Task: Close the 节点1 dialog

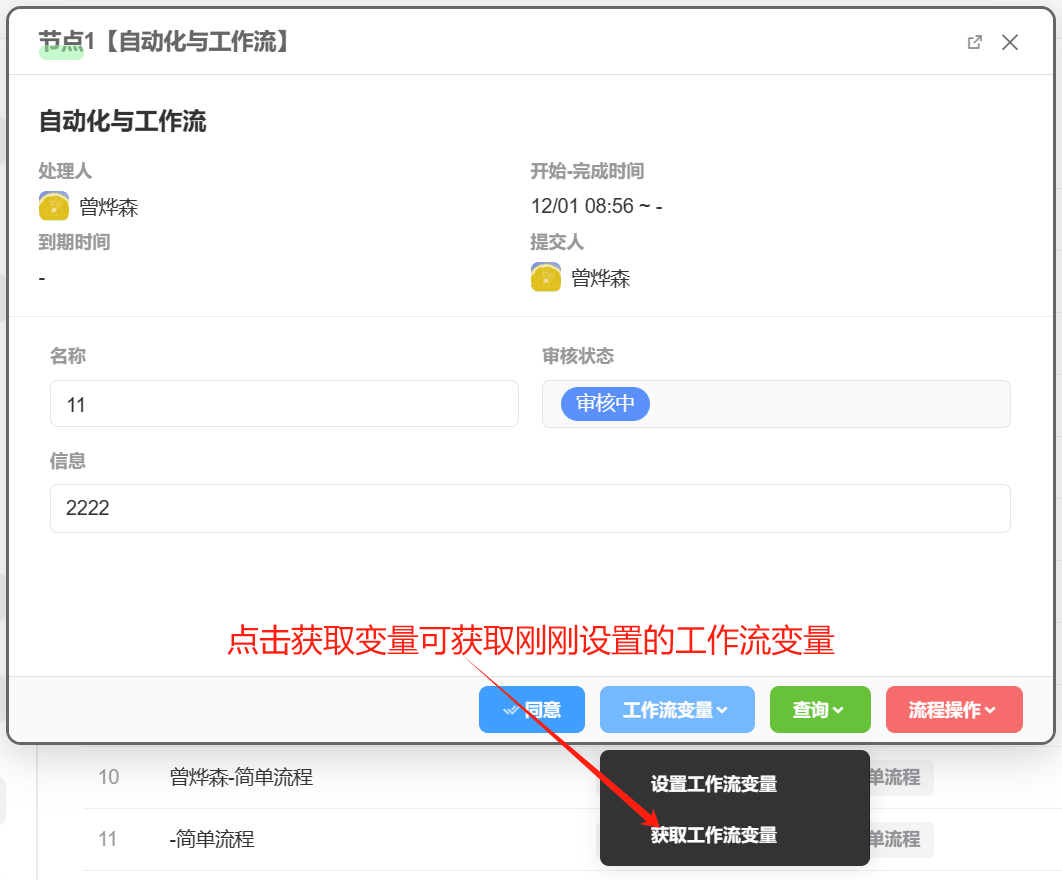Action: click(x=1010, y=42)
